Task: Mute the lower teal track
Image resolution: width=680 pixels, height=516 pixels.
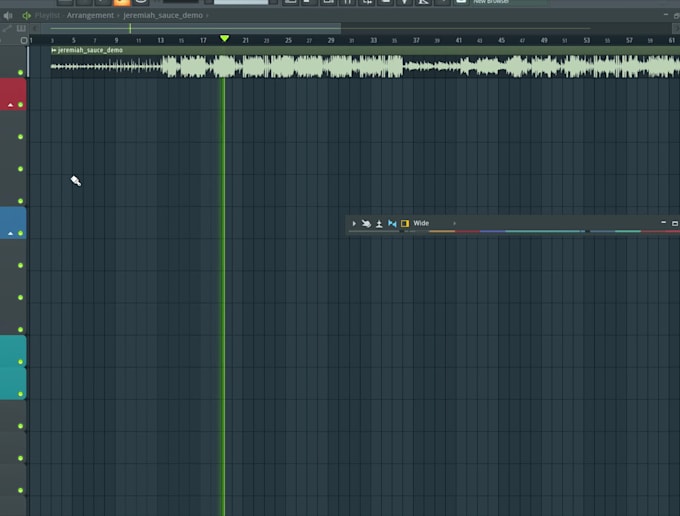Action: [x=20, y=394]
